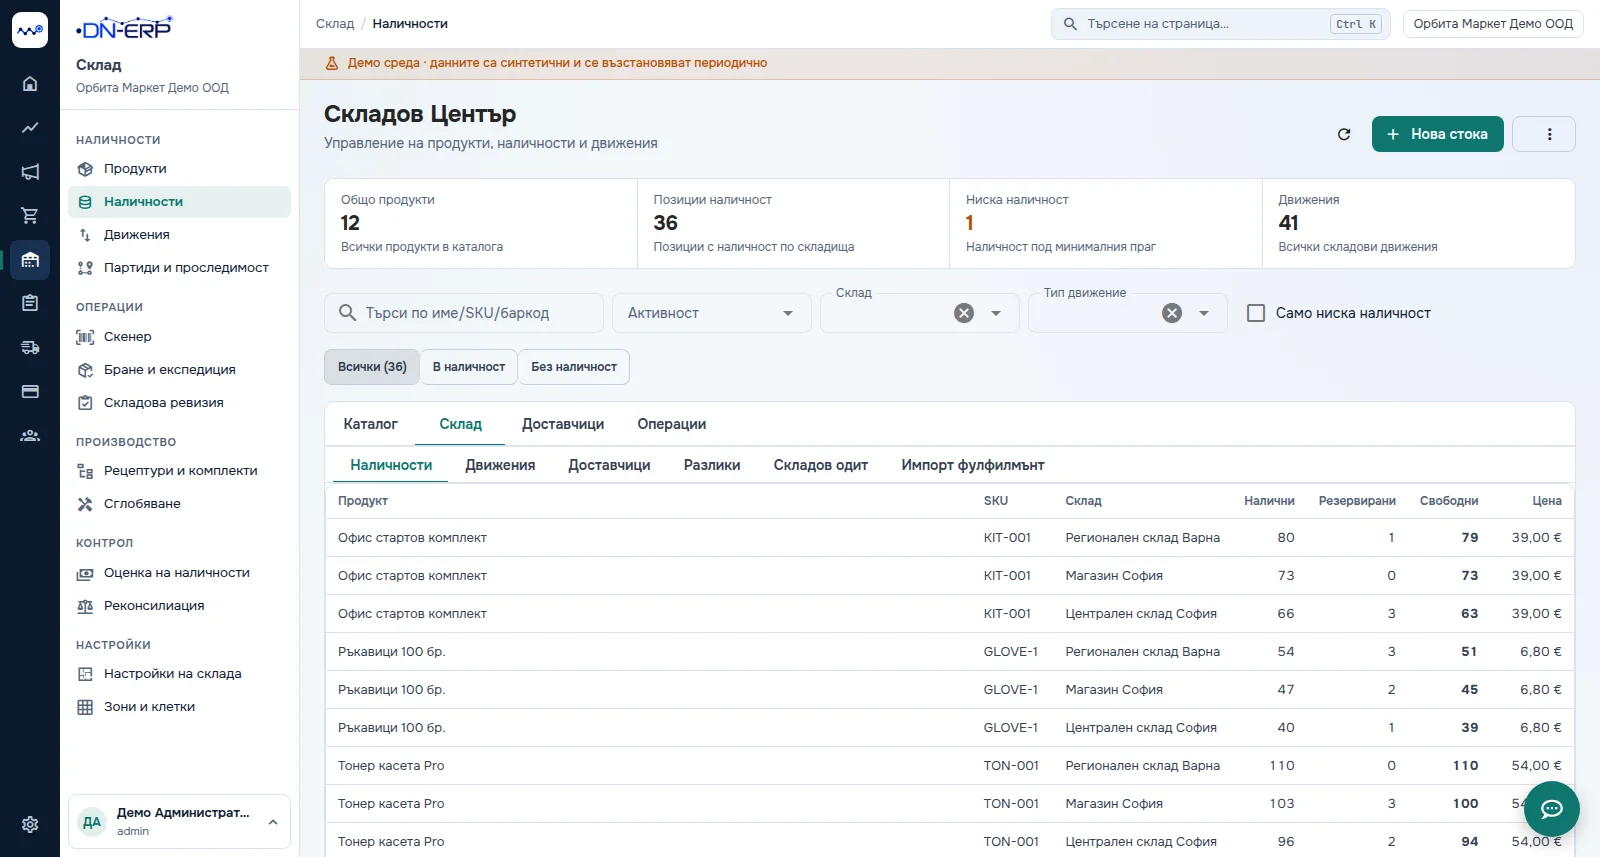This screenshot has height=857, width=1600.
Task: Open the analytics chart icon in rail
Action: (x=30, y=128)
